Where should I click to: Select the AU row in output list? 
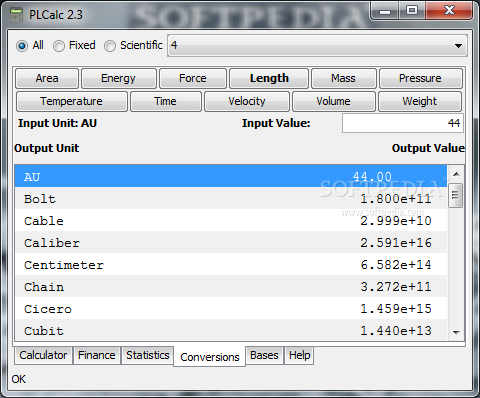(x=231, y=176)
